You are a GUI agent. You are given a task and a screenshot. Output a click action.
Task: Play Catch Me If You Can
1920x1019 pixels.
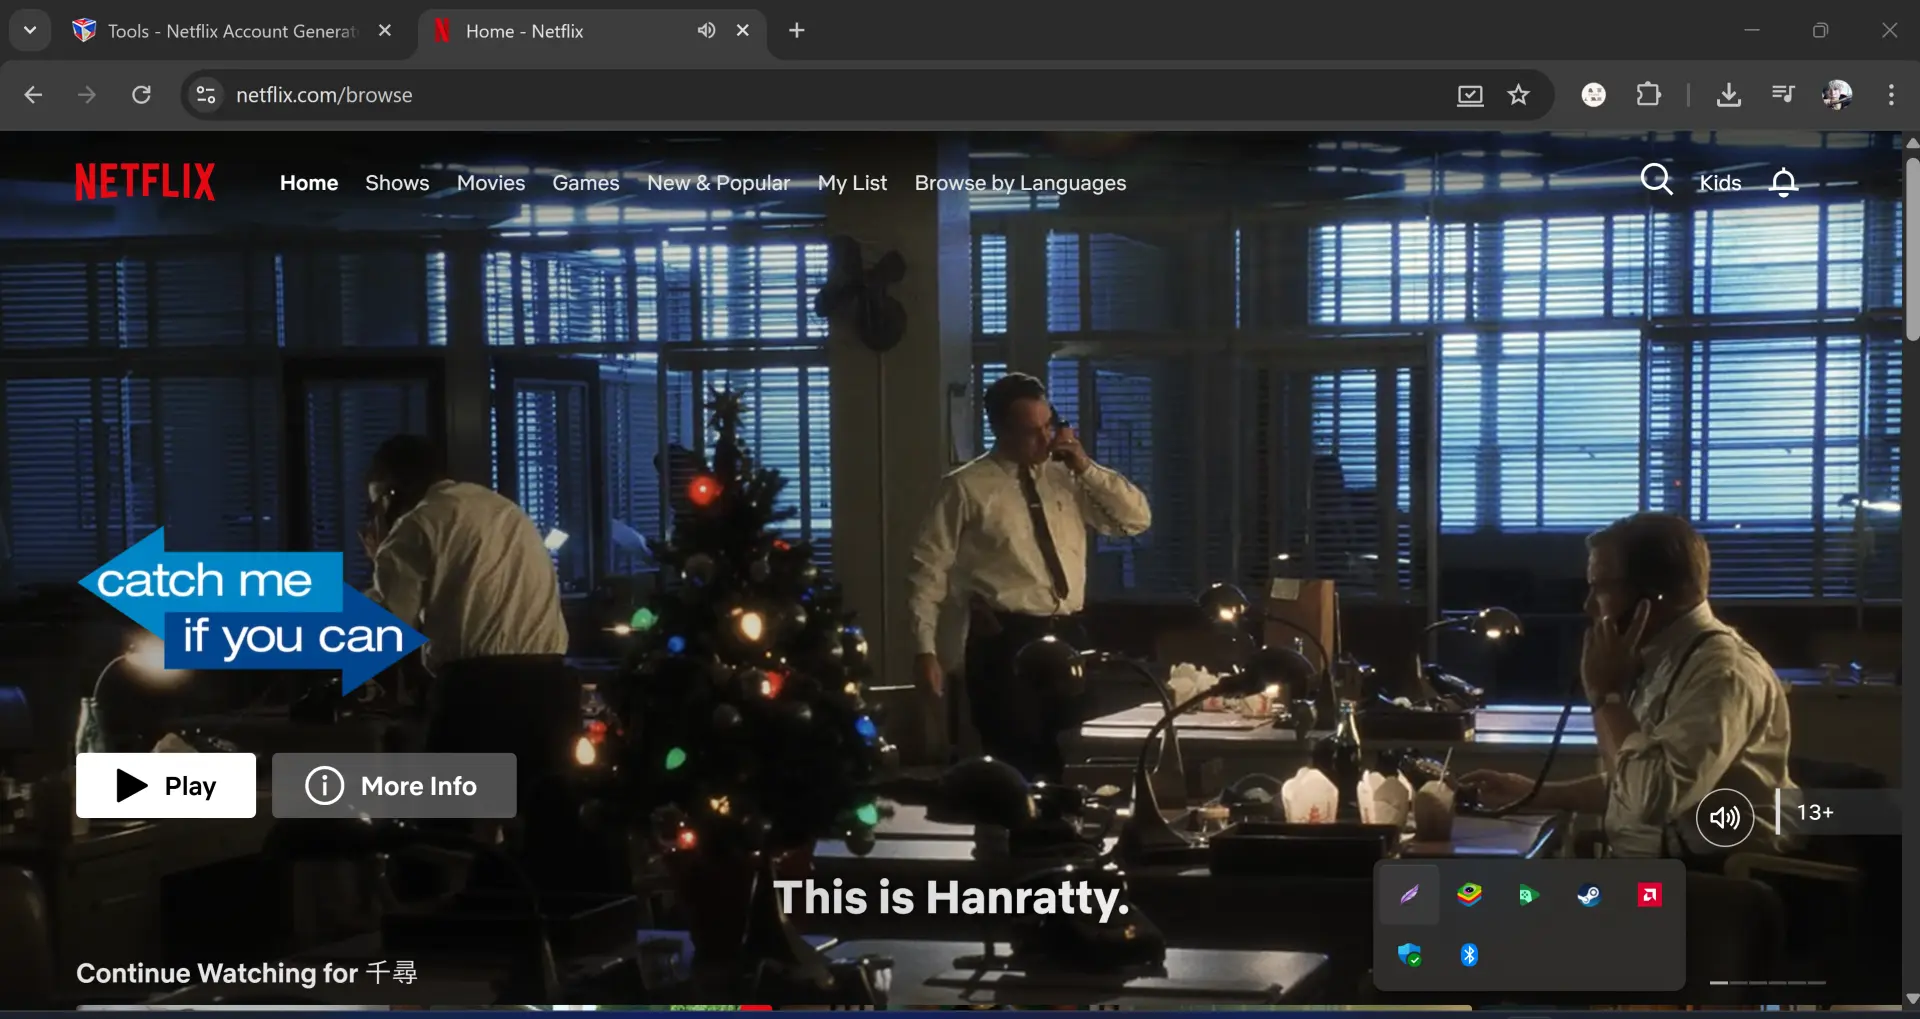166,785
